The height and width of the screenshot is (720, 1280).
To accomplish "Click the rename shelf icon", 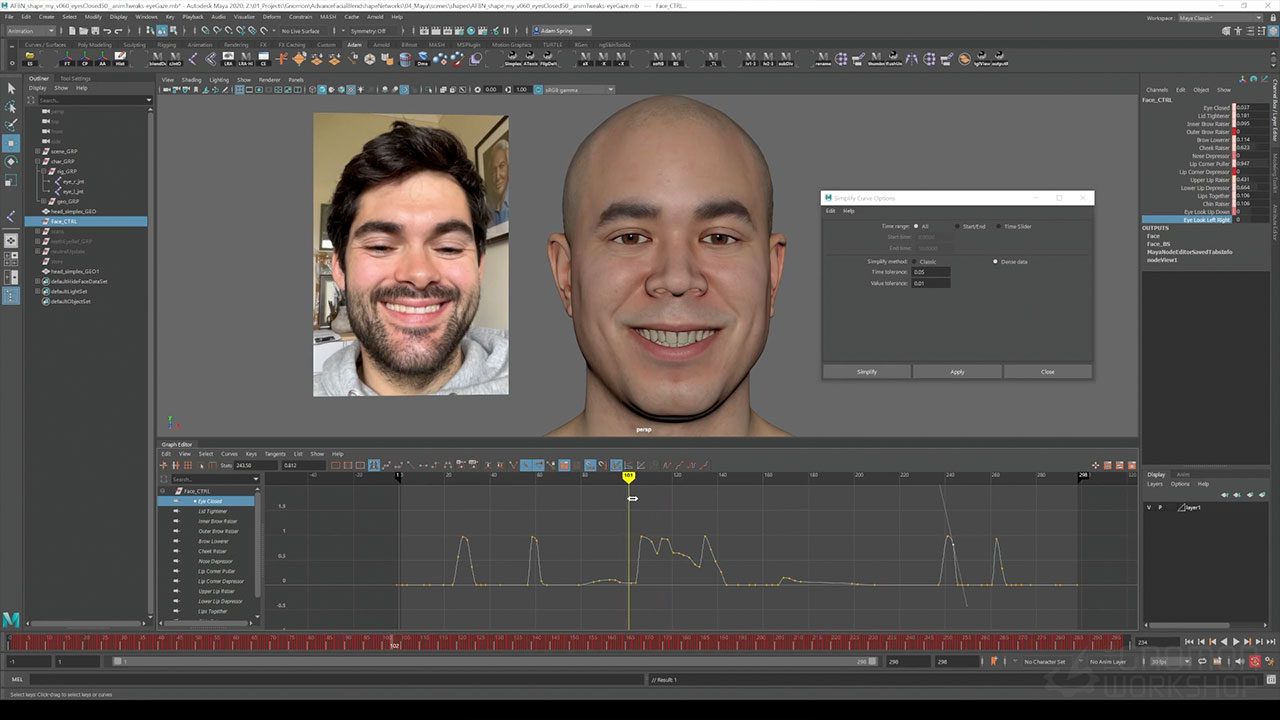I will tap(823, 60).
